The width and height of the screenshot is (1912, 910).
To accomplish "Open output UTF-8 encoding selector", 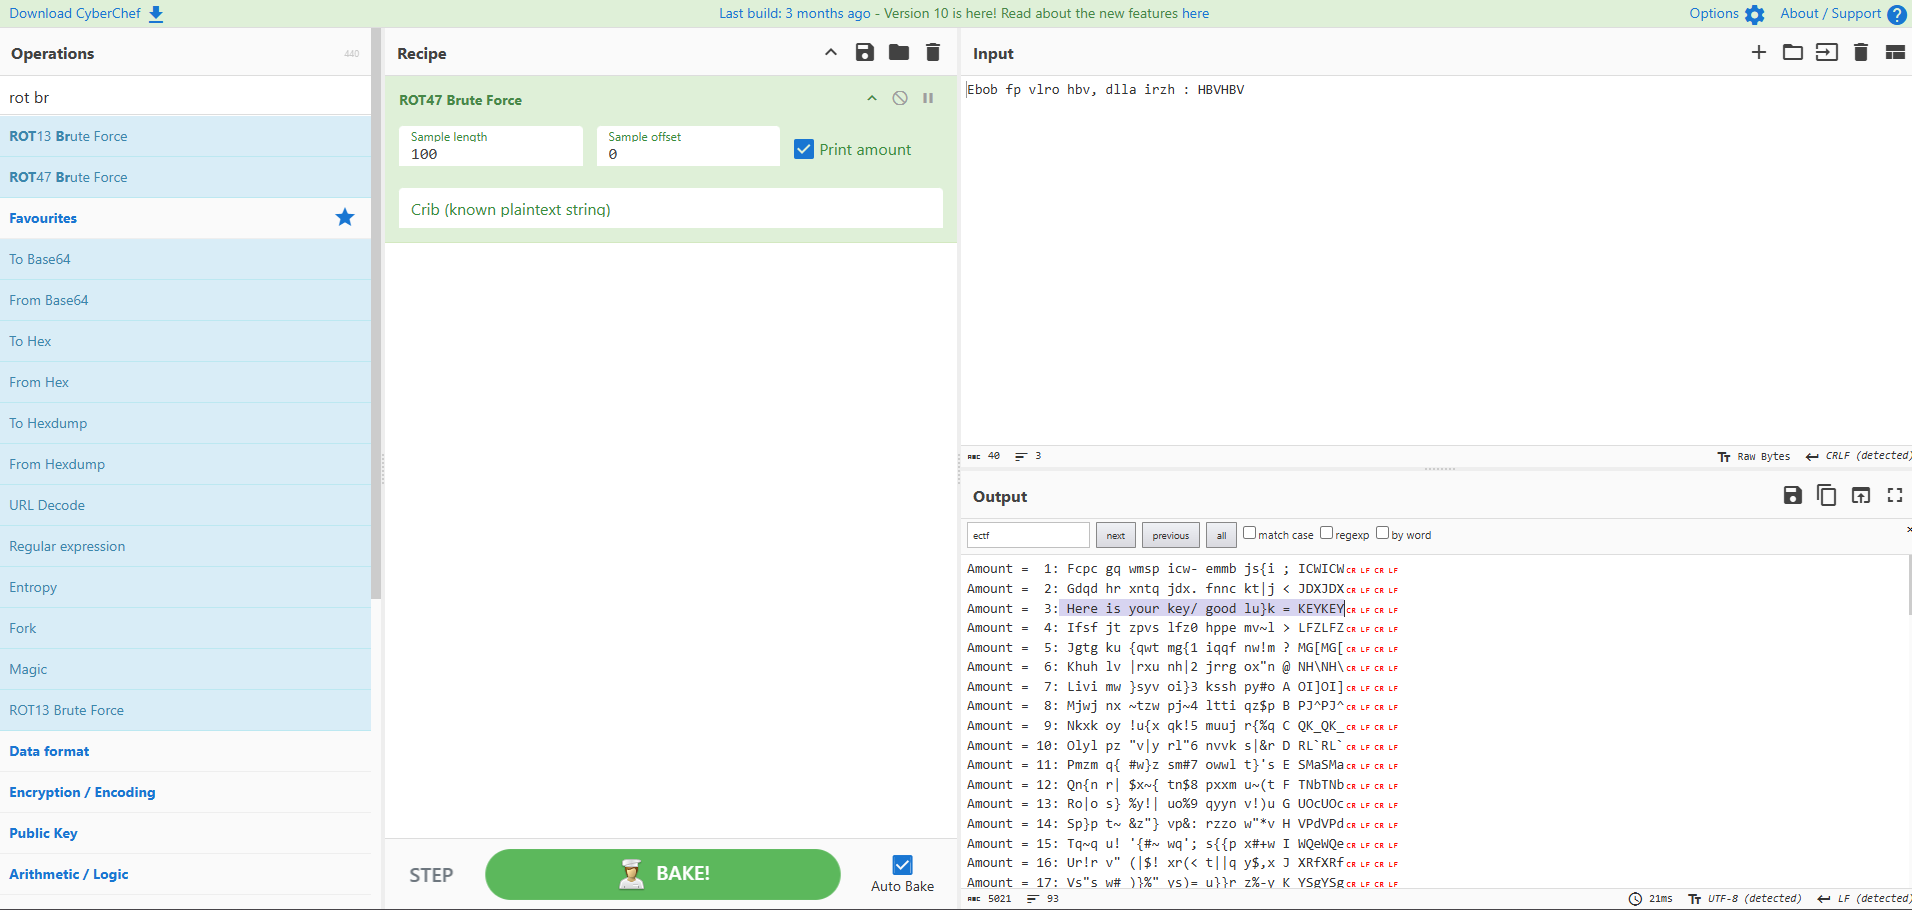I will point(1745,899).
